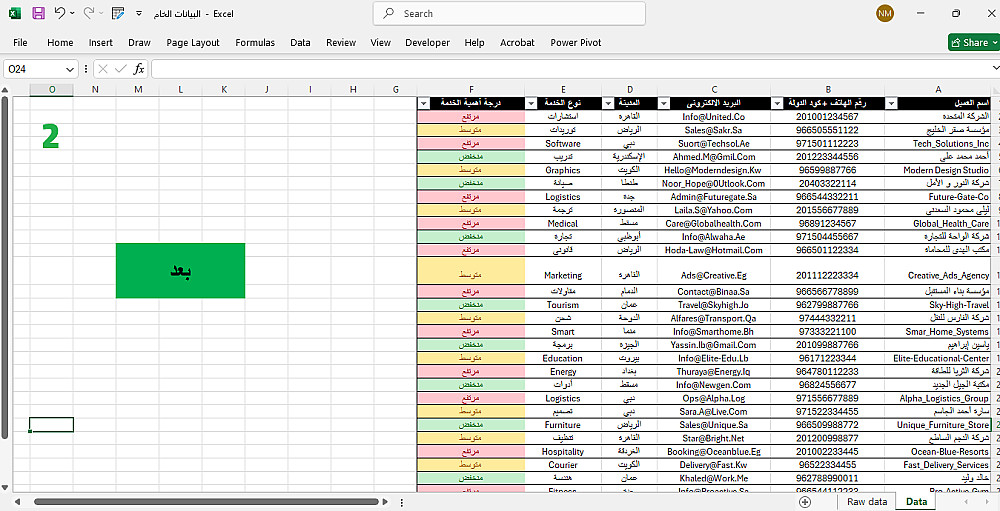1000x511 pixels.
Task: Click the New sheet plus icon
Action: tap(805, 502)
